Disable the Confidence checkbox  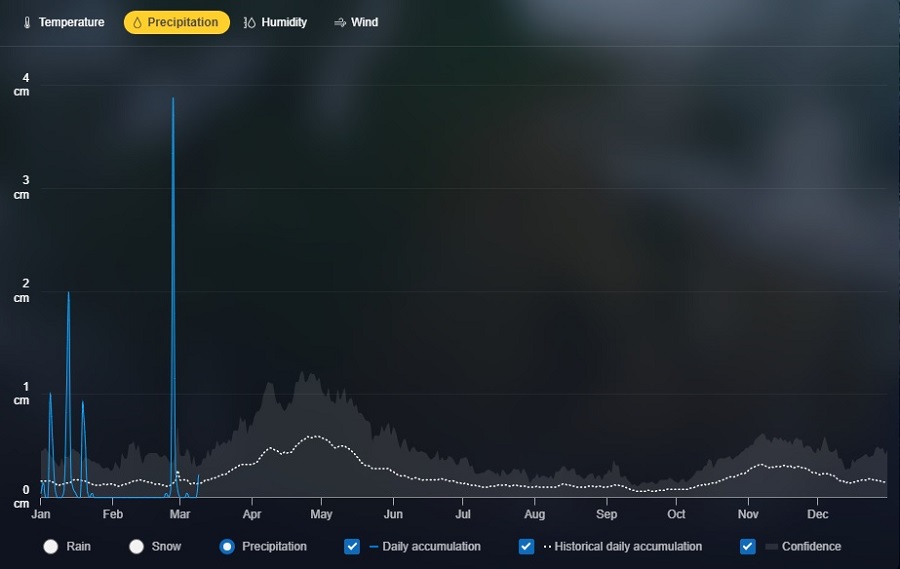pyautogui.click(x=747, y=546)
